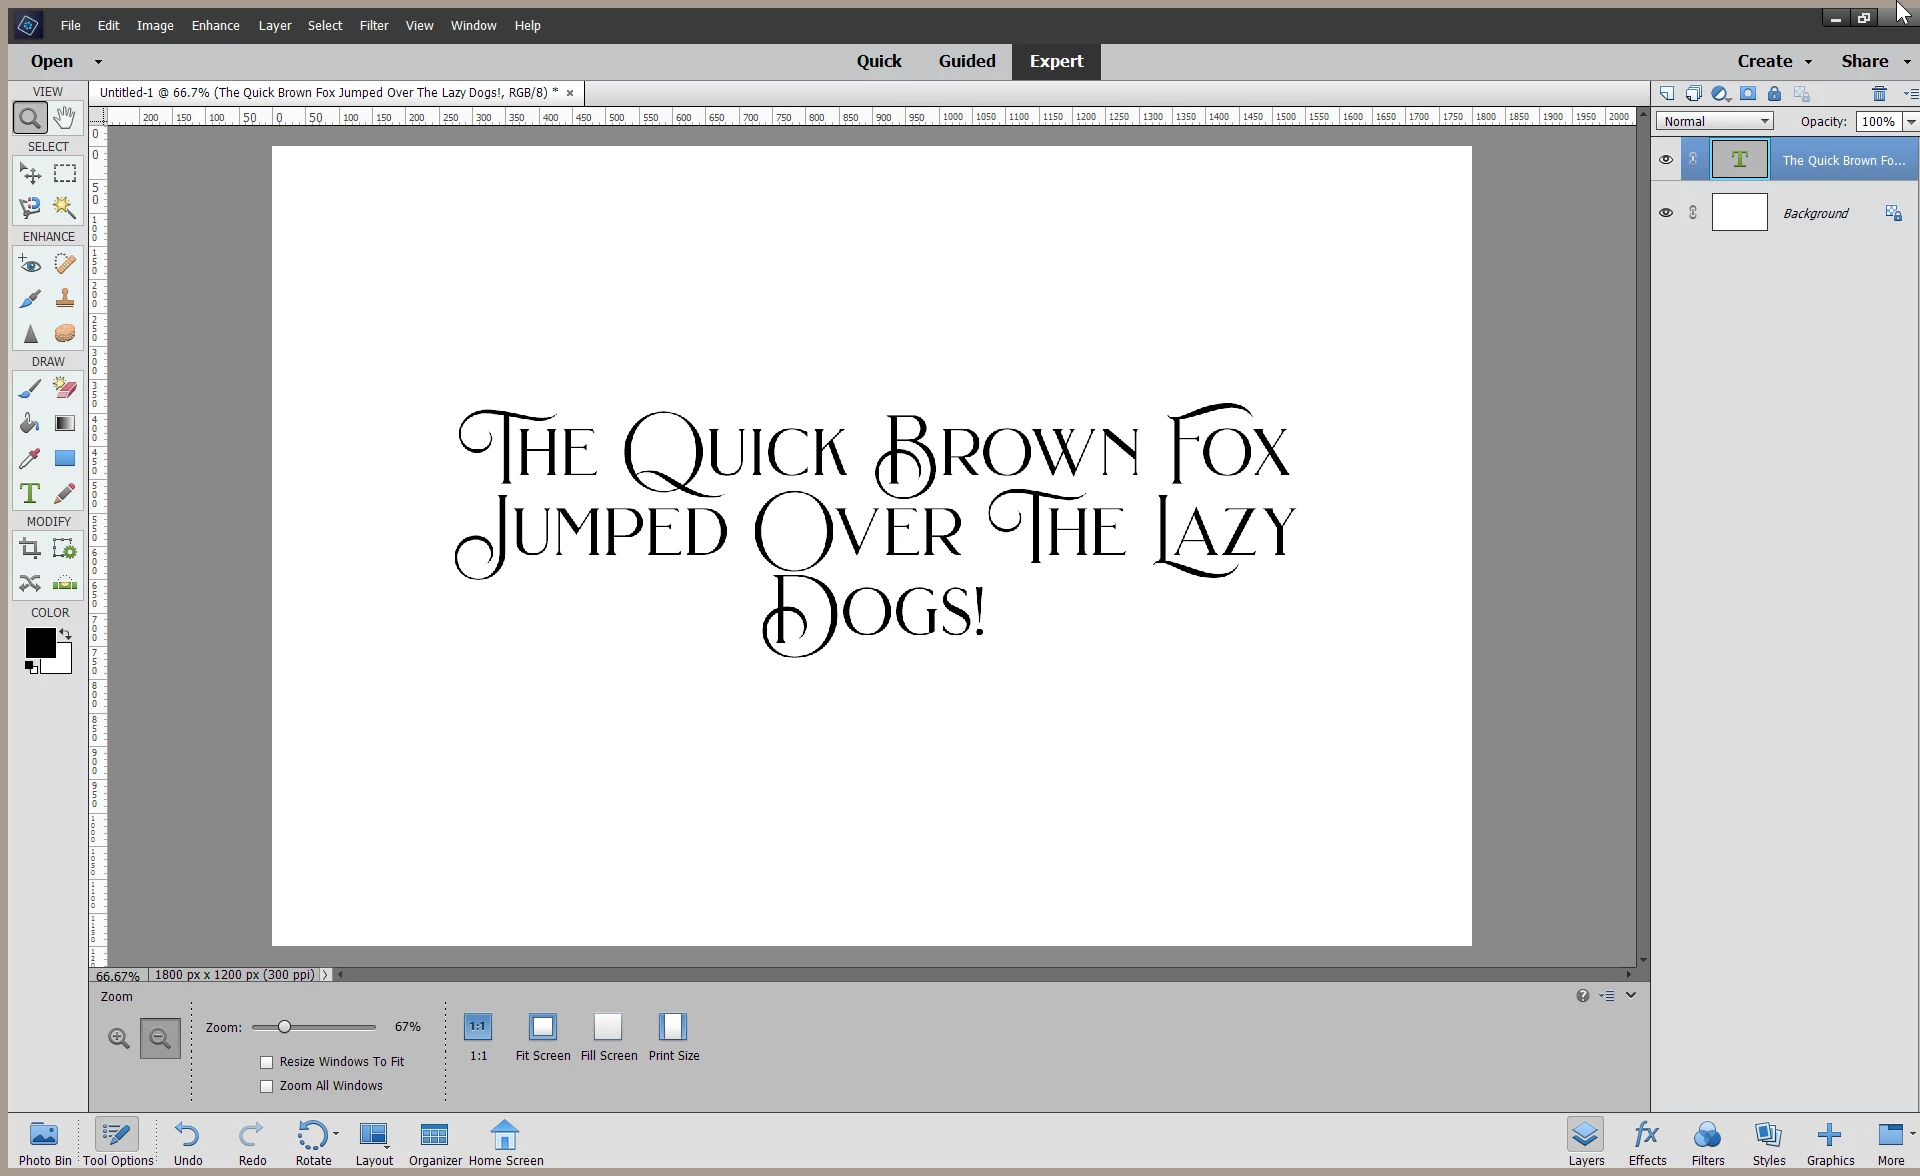Click the Delete Layer trash icon
The width and height of the screenshot is (1920, 1176).
(1879, 94)
